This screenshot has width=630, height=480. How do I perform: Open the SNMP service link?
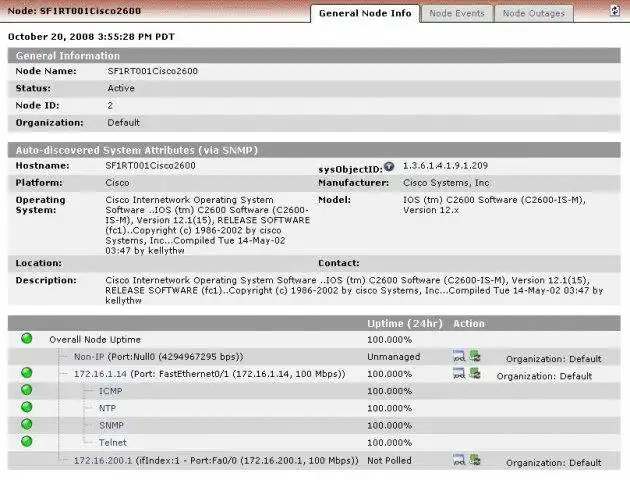point(111,425)
